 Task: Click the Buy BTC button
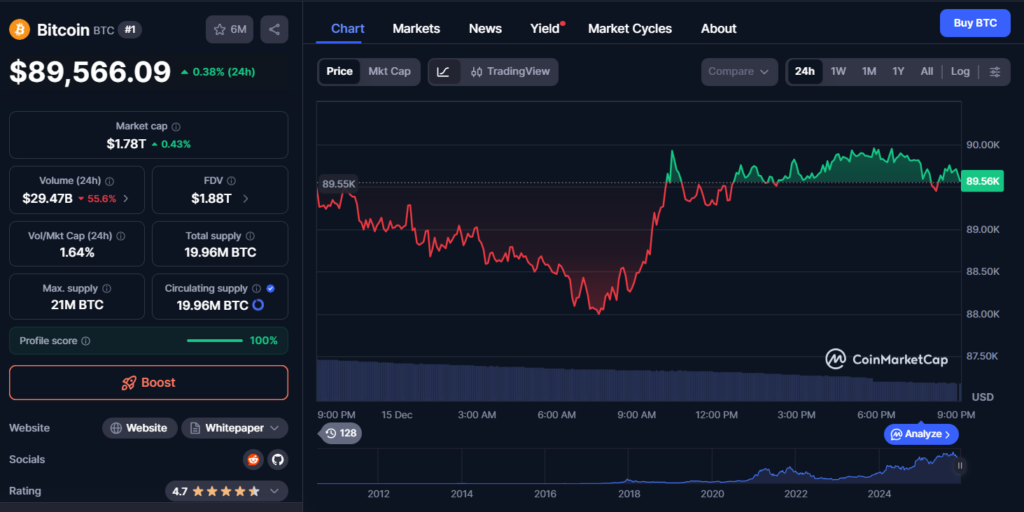[974, 23]
